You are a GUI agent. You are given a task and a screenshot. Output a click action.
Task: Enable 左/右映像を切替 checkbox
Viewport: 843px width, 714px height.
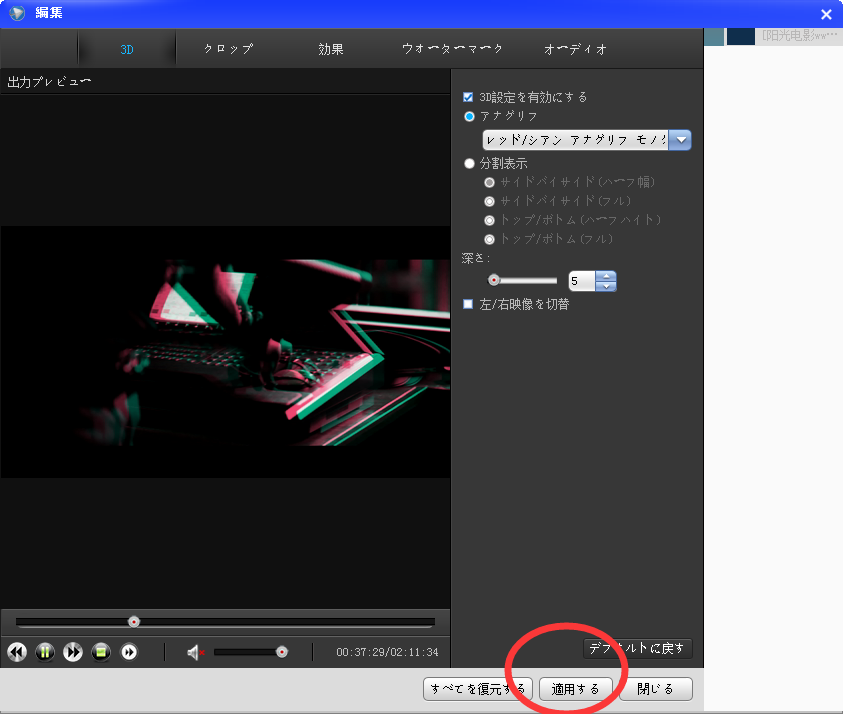(x=468, y=304)
